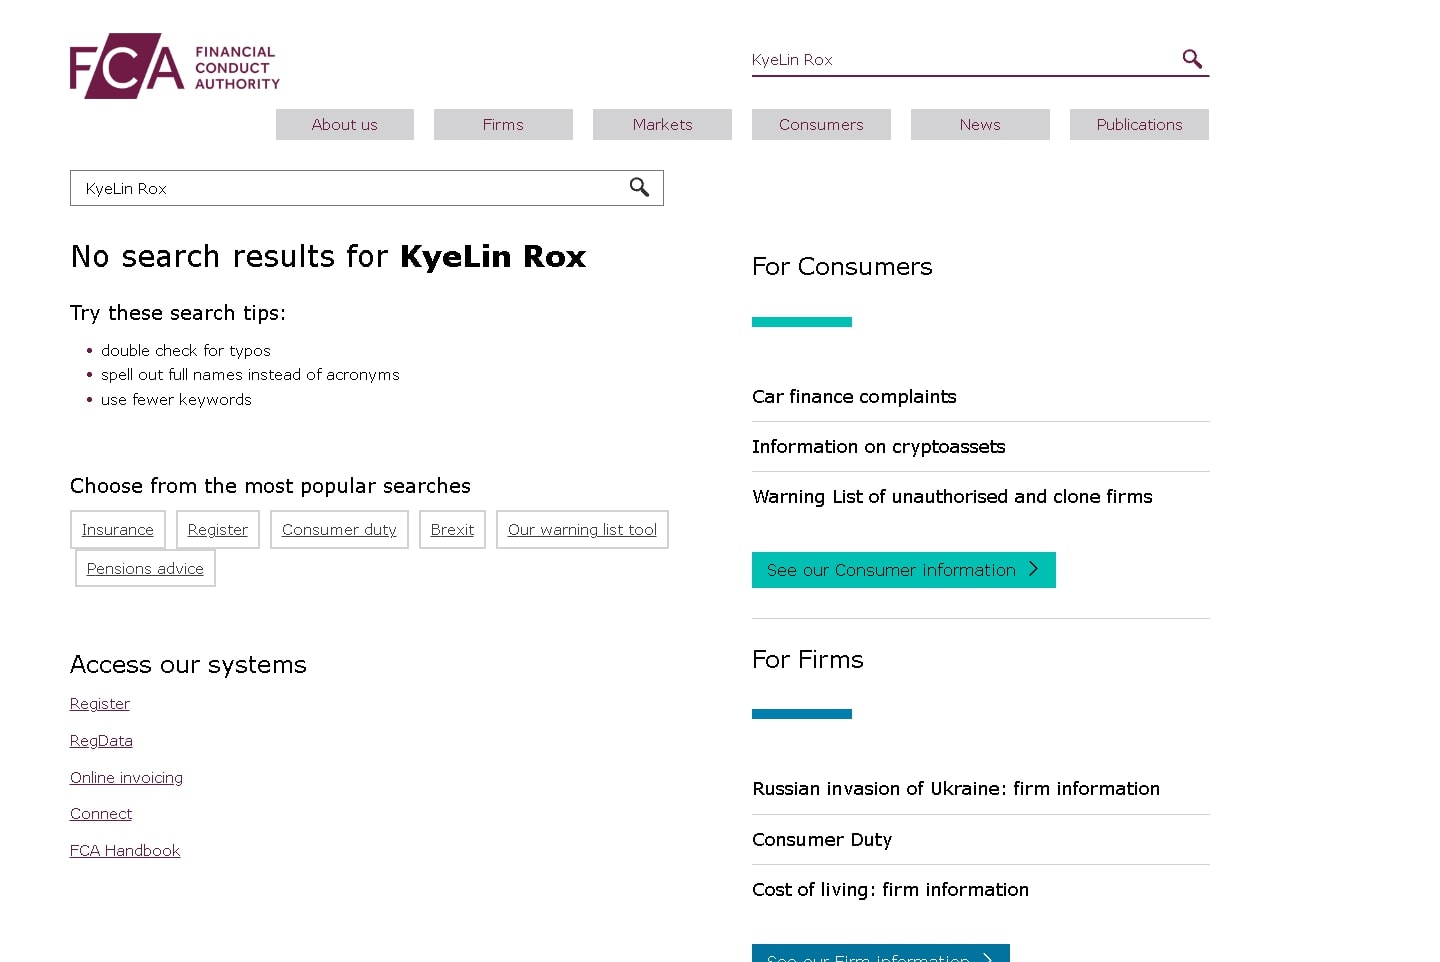Open the About us menu
Viewport: 1440px width, 962px height.
click(x=345, y=124)
